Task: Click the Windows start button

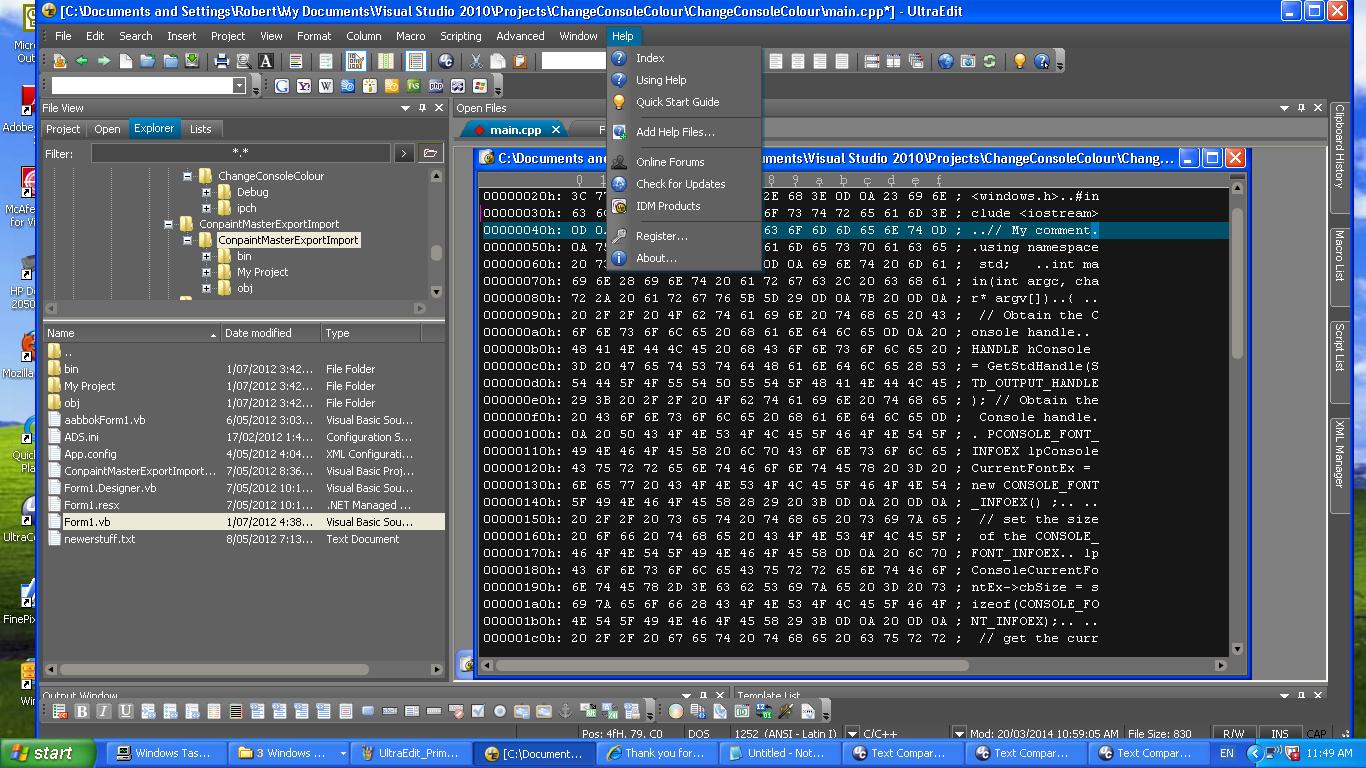Action: pos(42,753)
